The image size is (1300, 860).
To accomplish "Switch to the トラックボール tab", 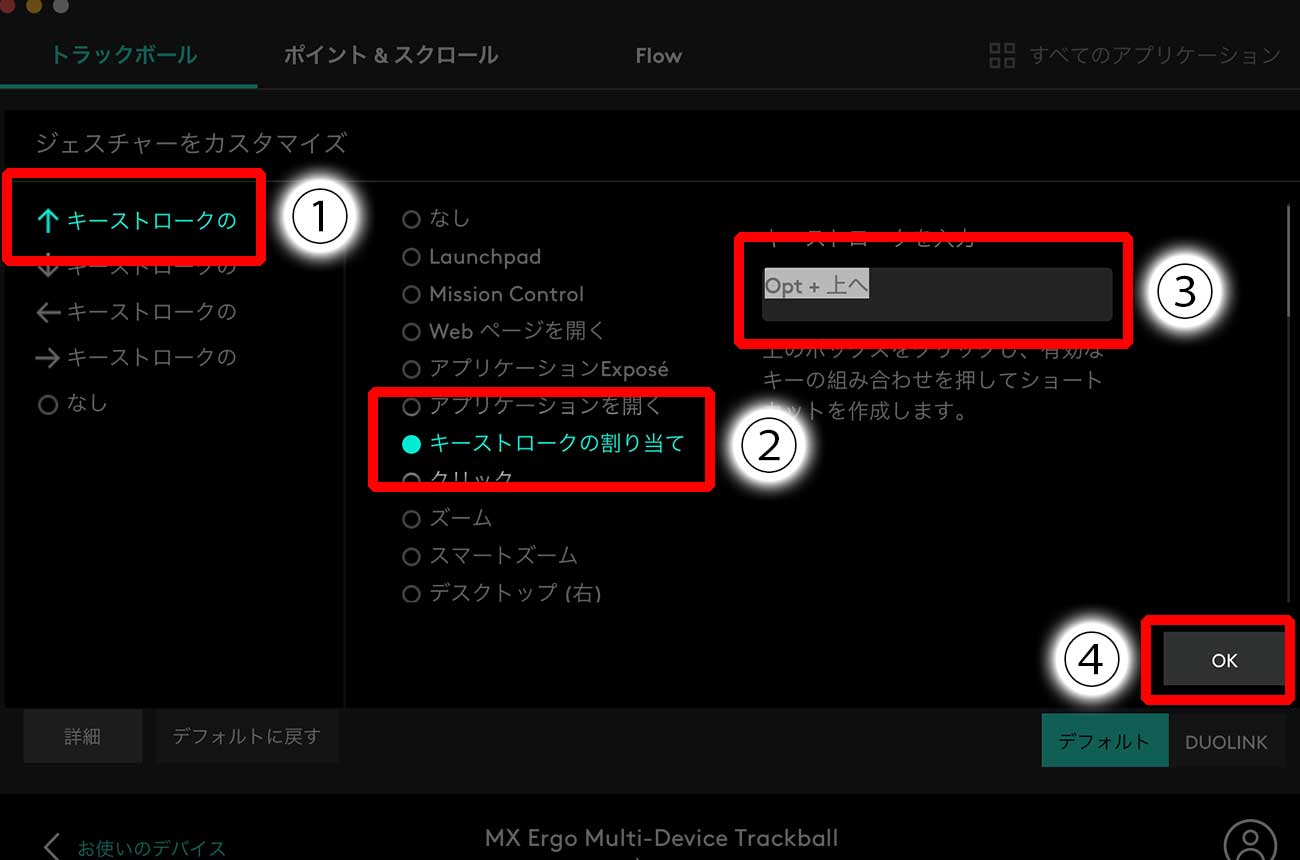I will pyautogui.click(x=124, y=55).
